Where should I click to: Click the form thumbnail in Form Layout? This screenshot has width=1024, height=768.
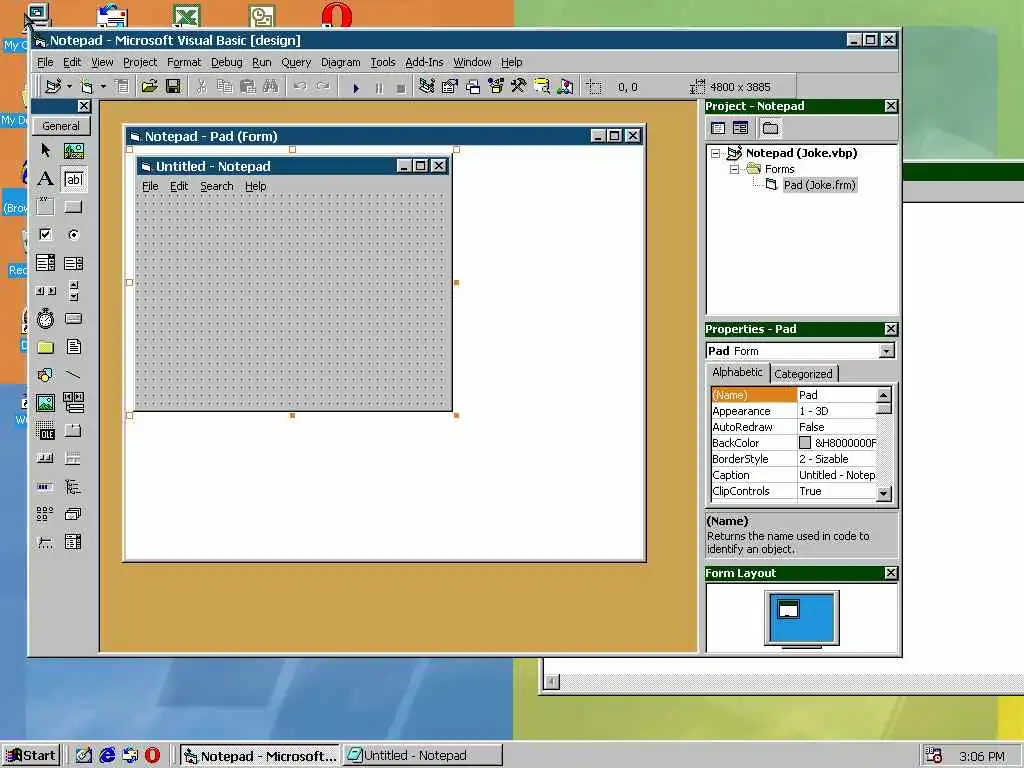(x=789, y=609)
